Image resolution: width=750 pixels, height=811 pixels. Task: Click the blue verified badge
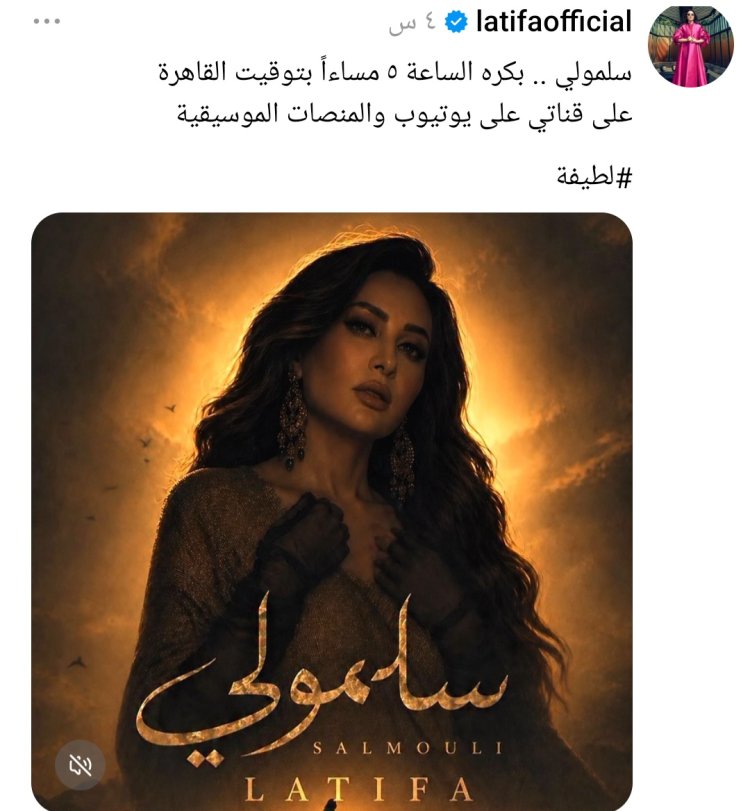coord(456,22)
